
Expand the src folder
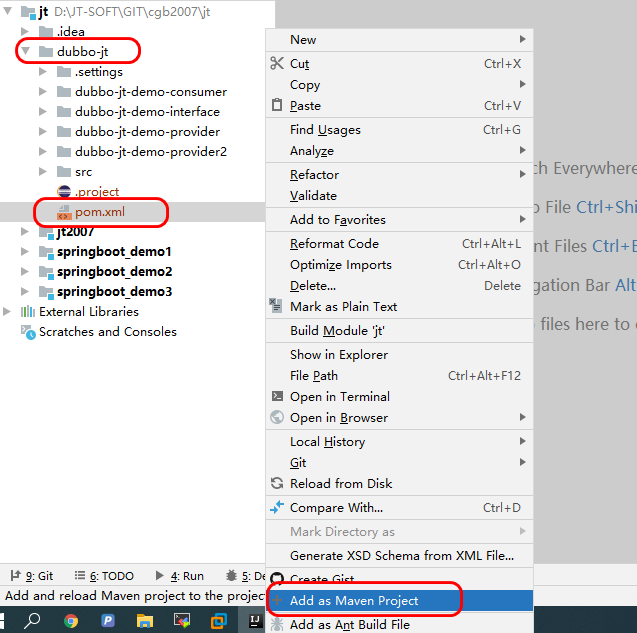coord(43,171)
